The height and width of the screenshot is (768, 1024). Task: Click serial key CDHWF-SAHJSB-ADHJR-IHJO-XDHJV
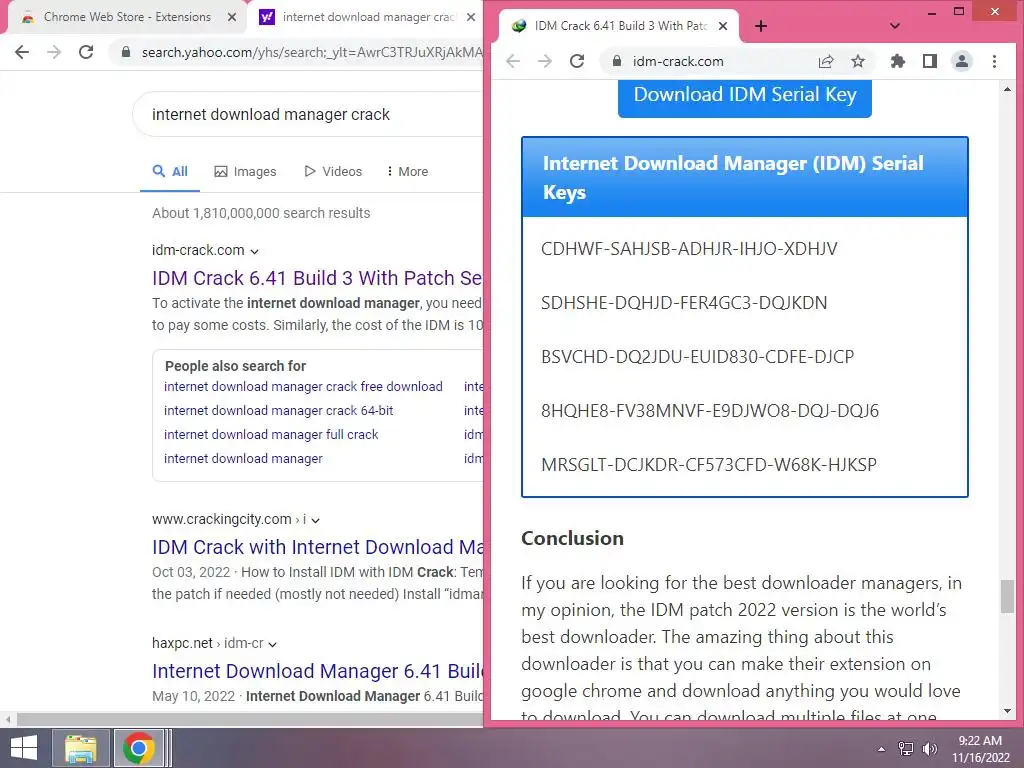click(689, 249)
